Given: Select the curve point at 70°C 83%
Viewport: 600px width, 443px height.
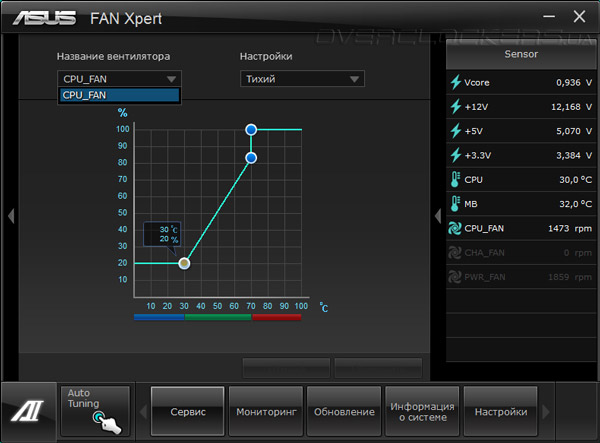Looking at the screenshot, I should tap(251, 158).
